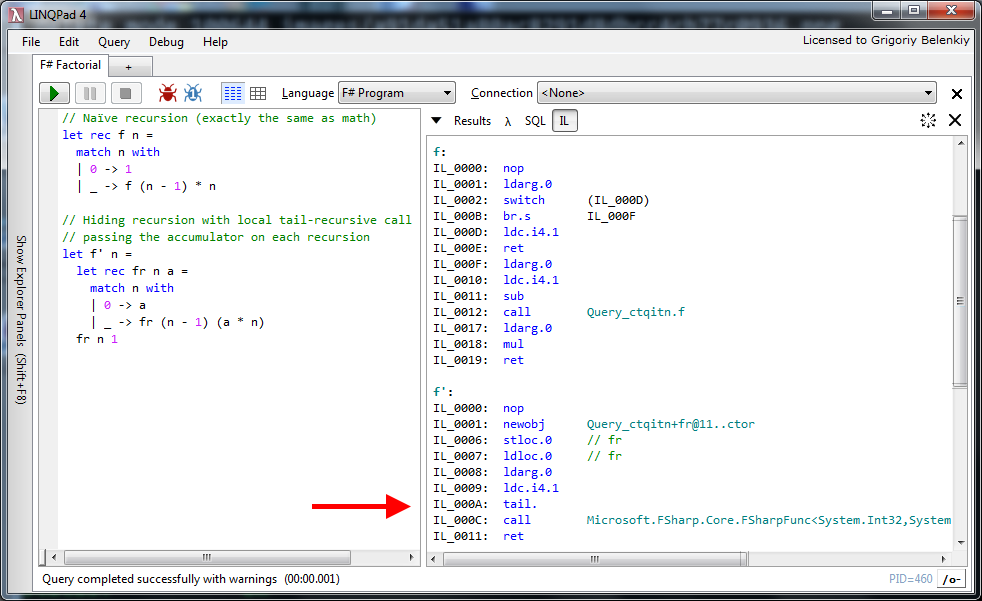The width and height of the screenshot is (982, 601).
Task: Select the lambda (λ) results view
Action: (509, 120)
